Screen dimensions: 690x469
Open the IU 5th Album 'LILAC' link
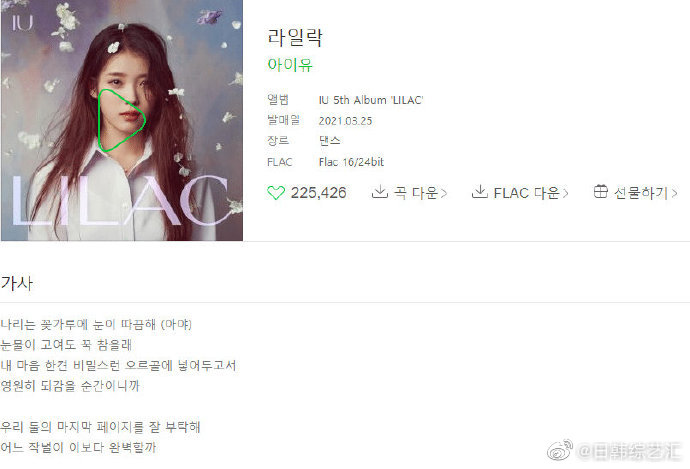371,100
